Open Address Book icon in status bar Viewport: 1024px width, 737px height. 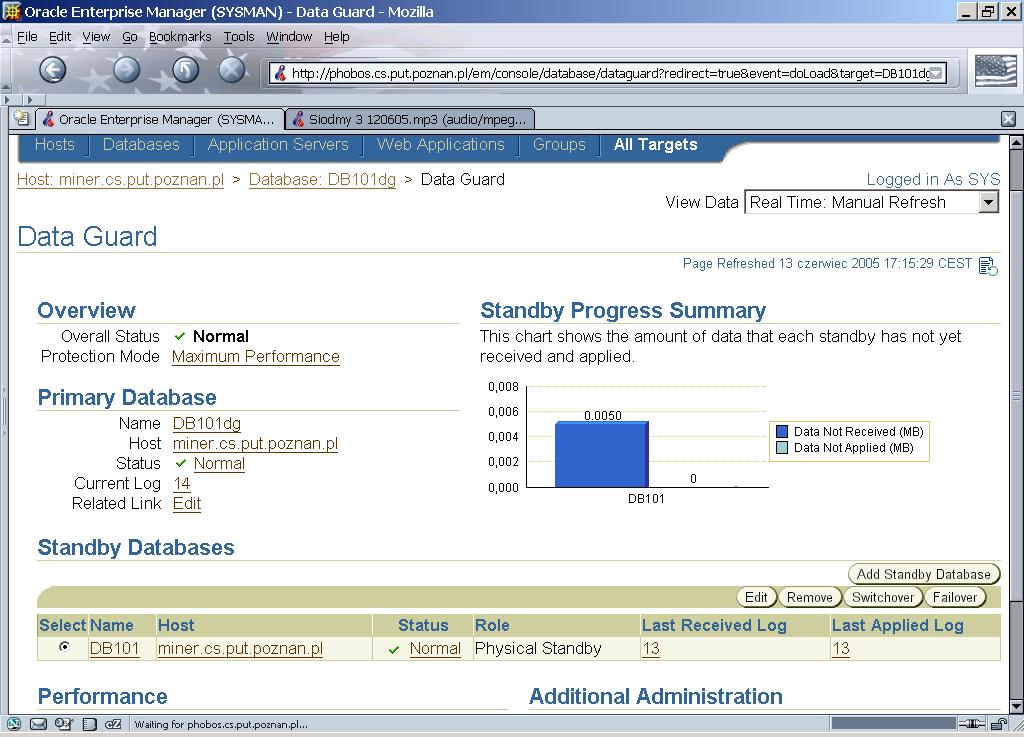pos(89,723)
